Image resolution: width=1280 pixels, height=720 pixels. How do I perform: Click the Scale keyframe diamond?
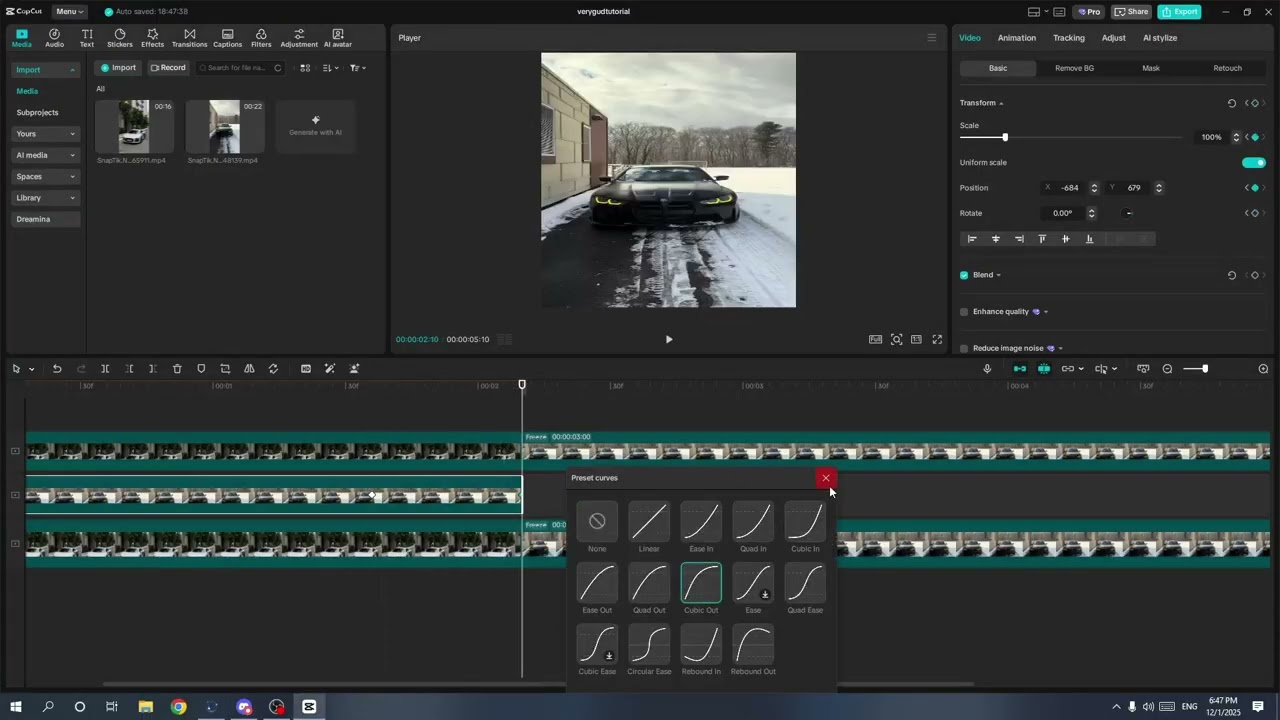(x=1255, y=137)
